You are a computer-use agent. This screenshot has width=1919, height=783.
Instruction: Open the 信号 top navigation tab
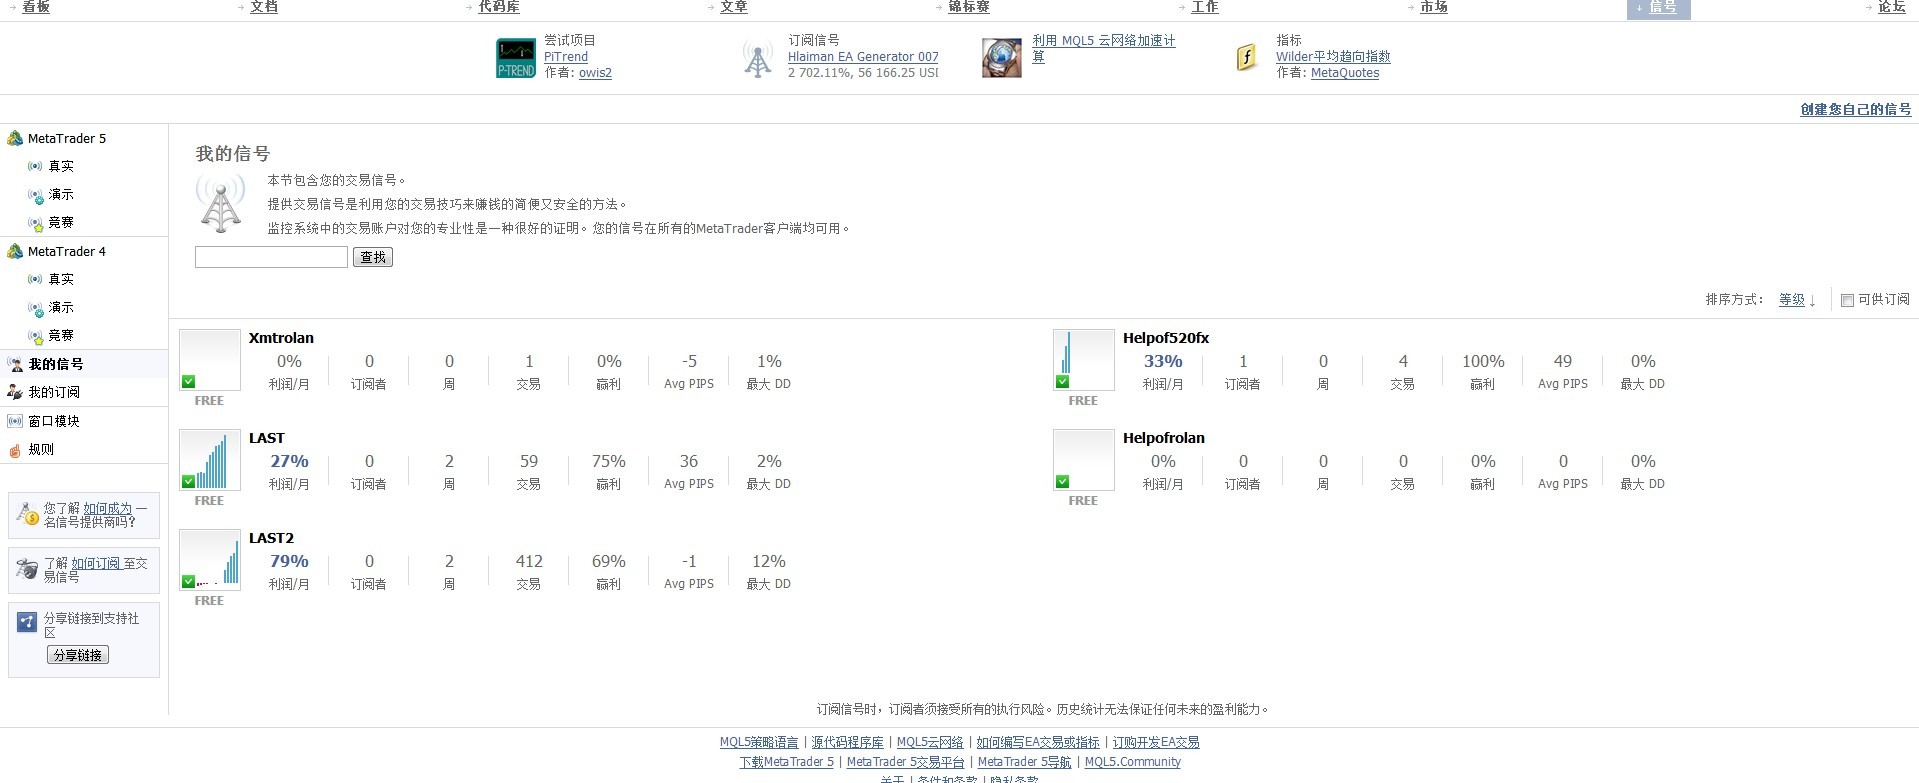pyautogui.click(x=1659, y=8)
